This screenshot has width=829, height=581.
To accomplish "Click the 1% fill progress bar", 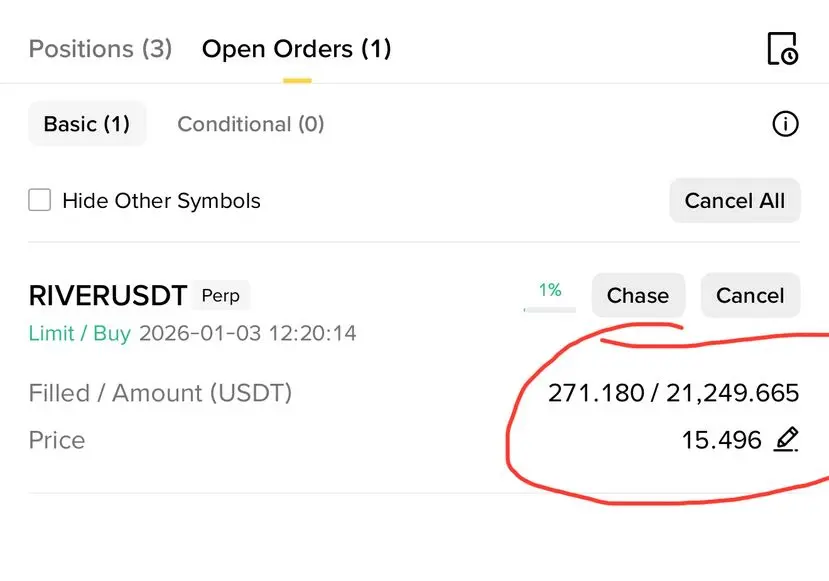I will coord(550,309).
